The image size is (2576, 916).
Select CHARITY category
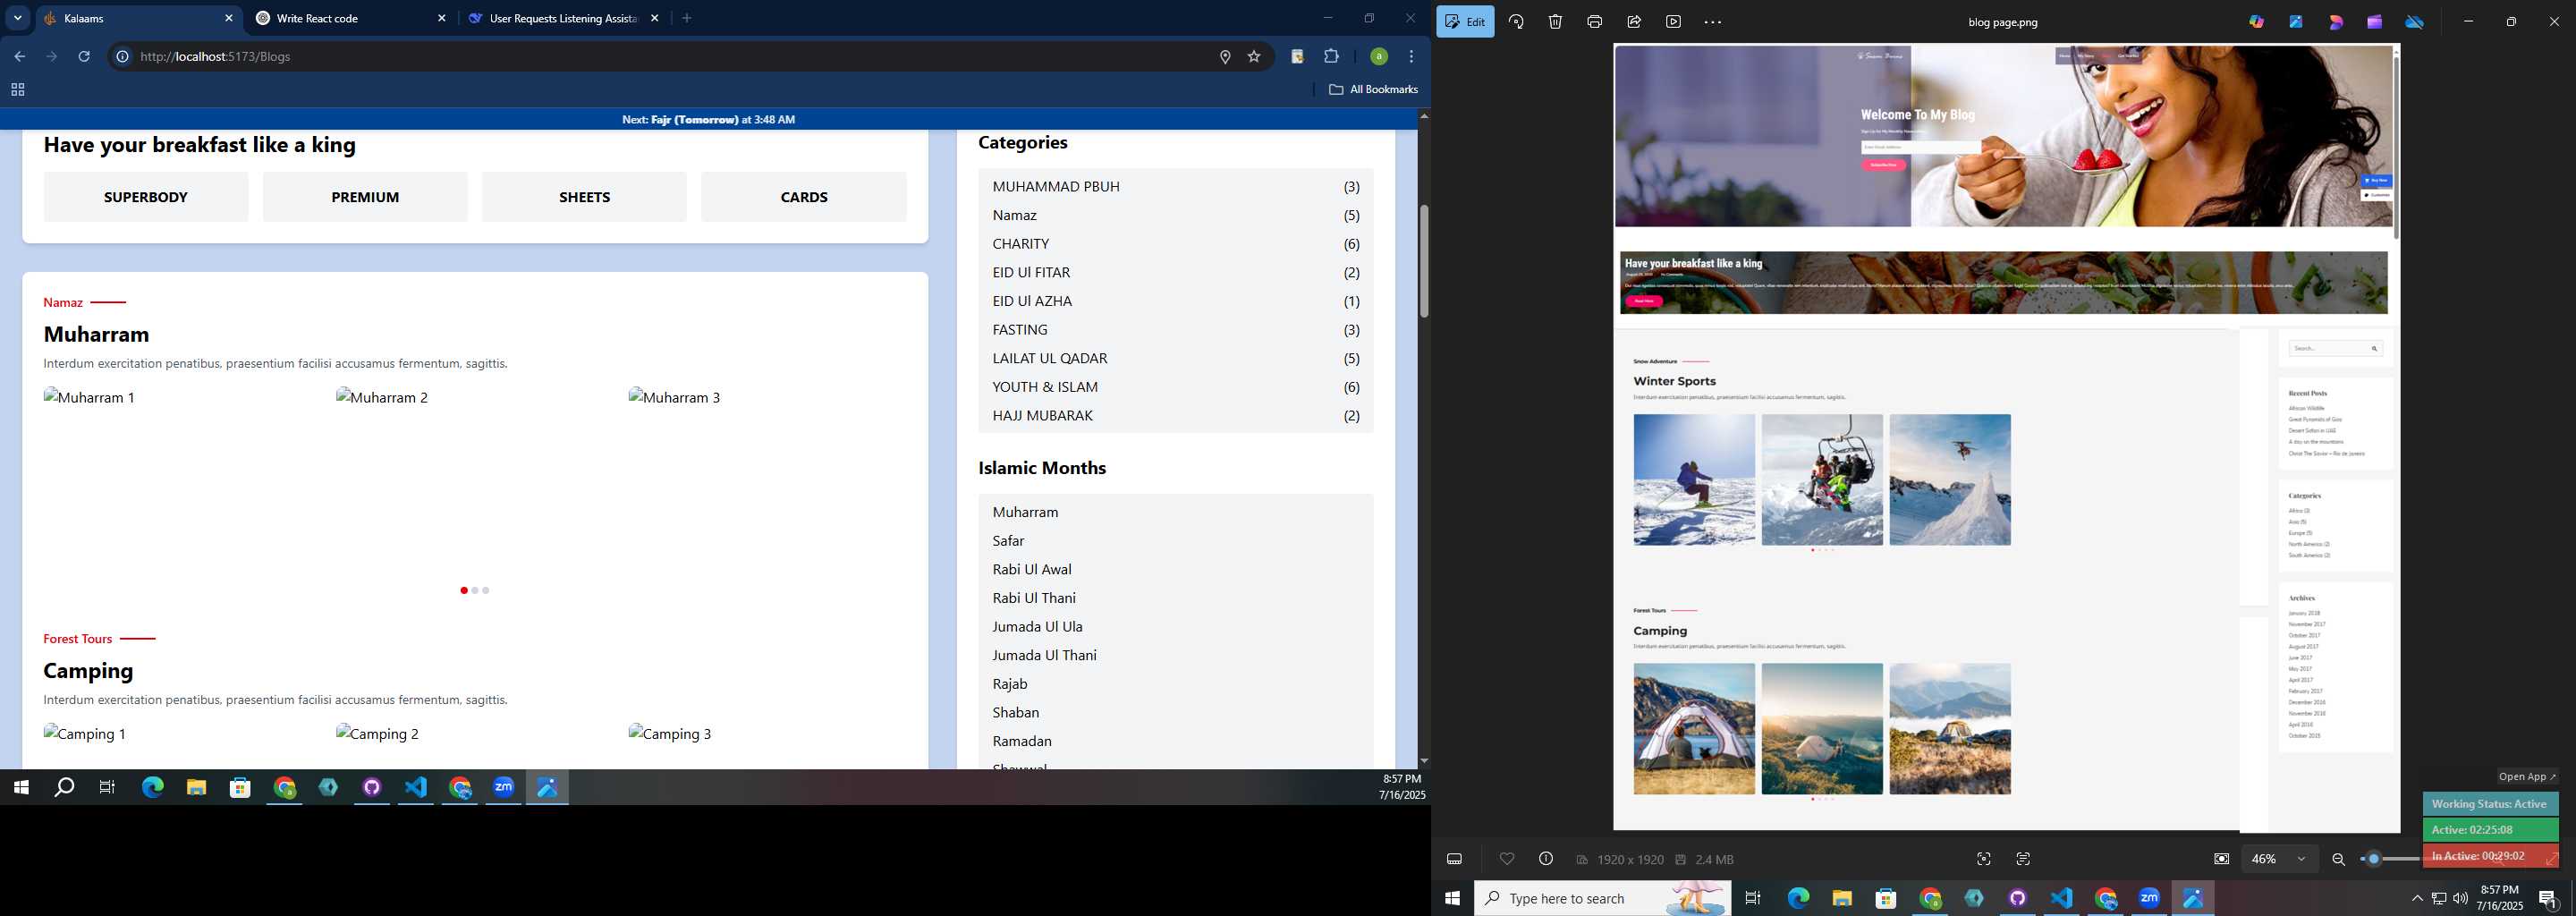coord(1176,243)
